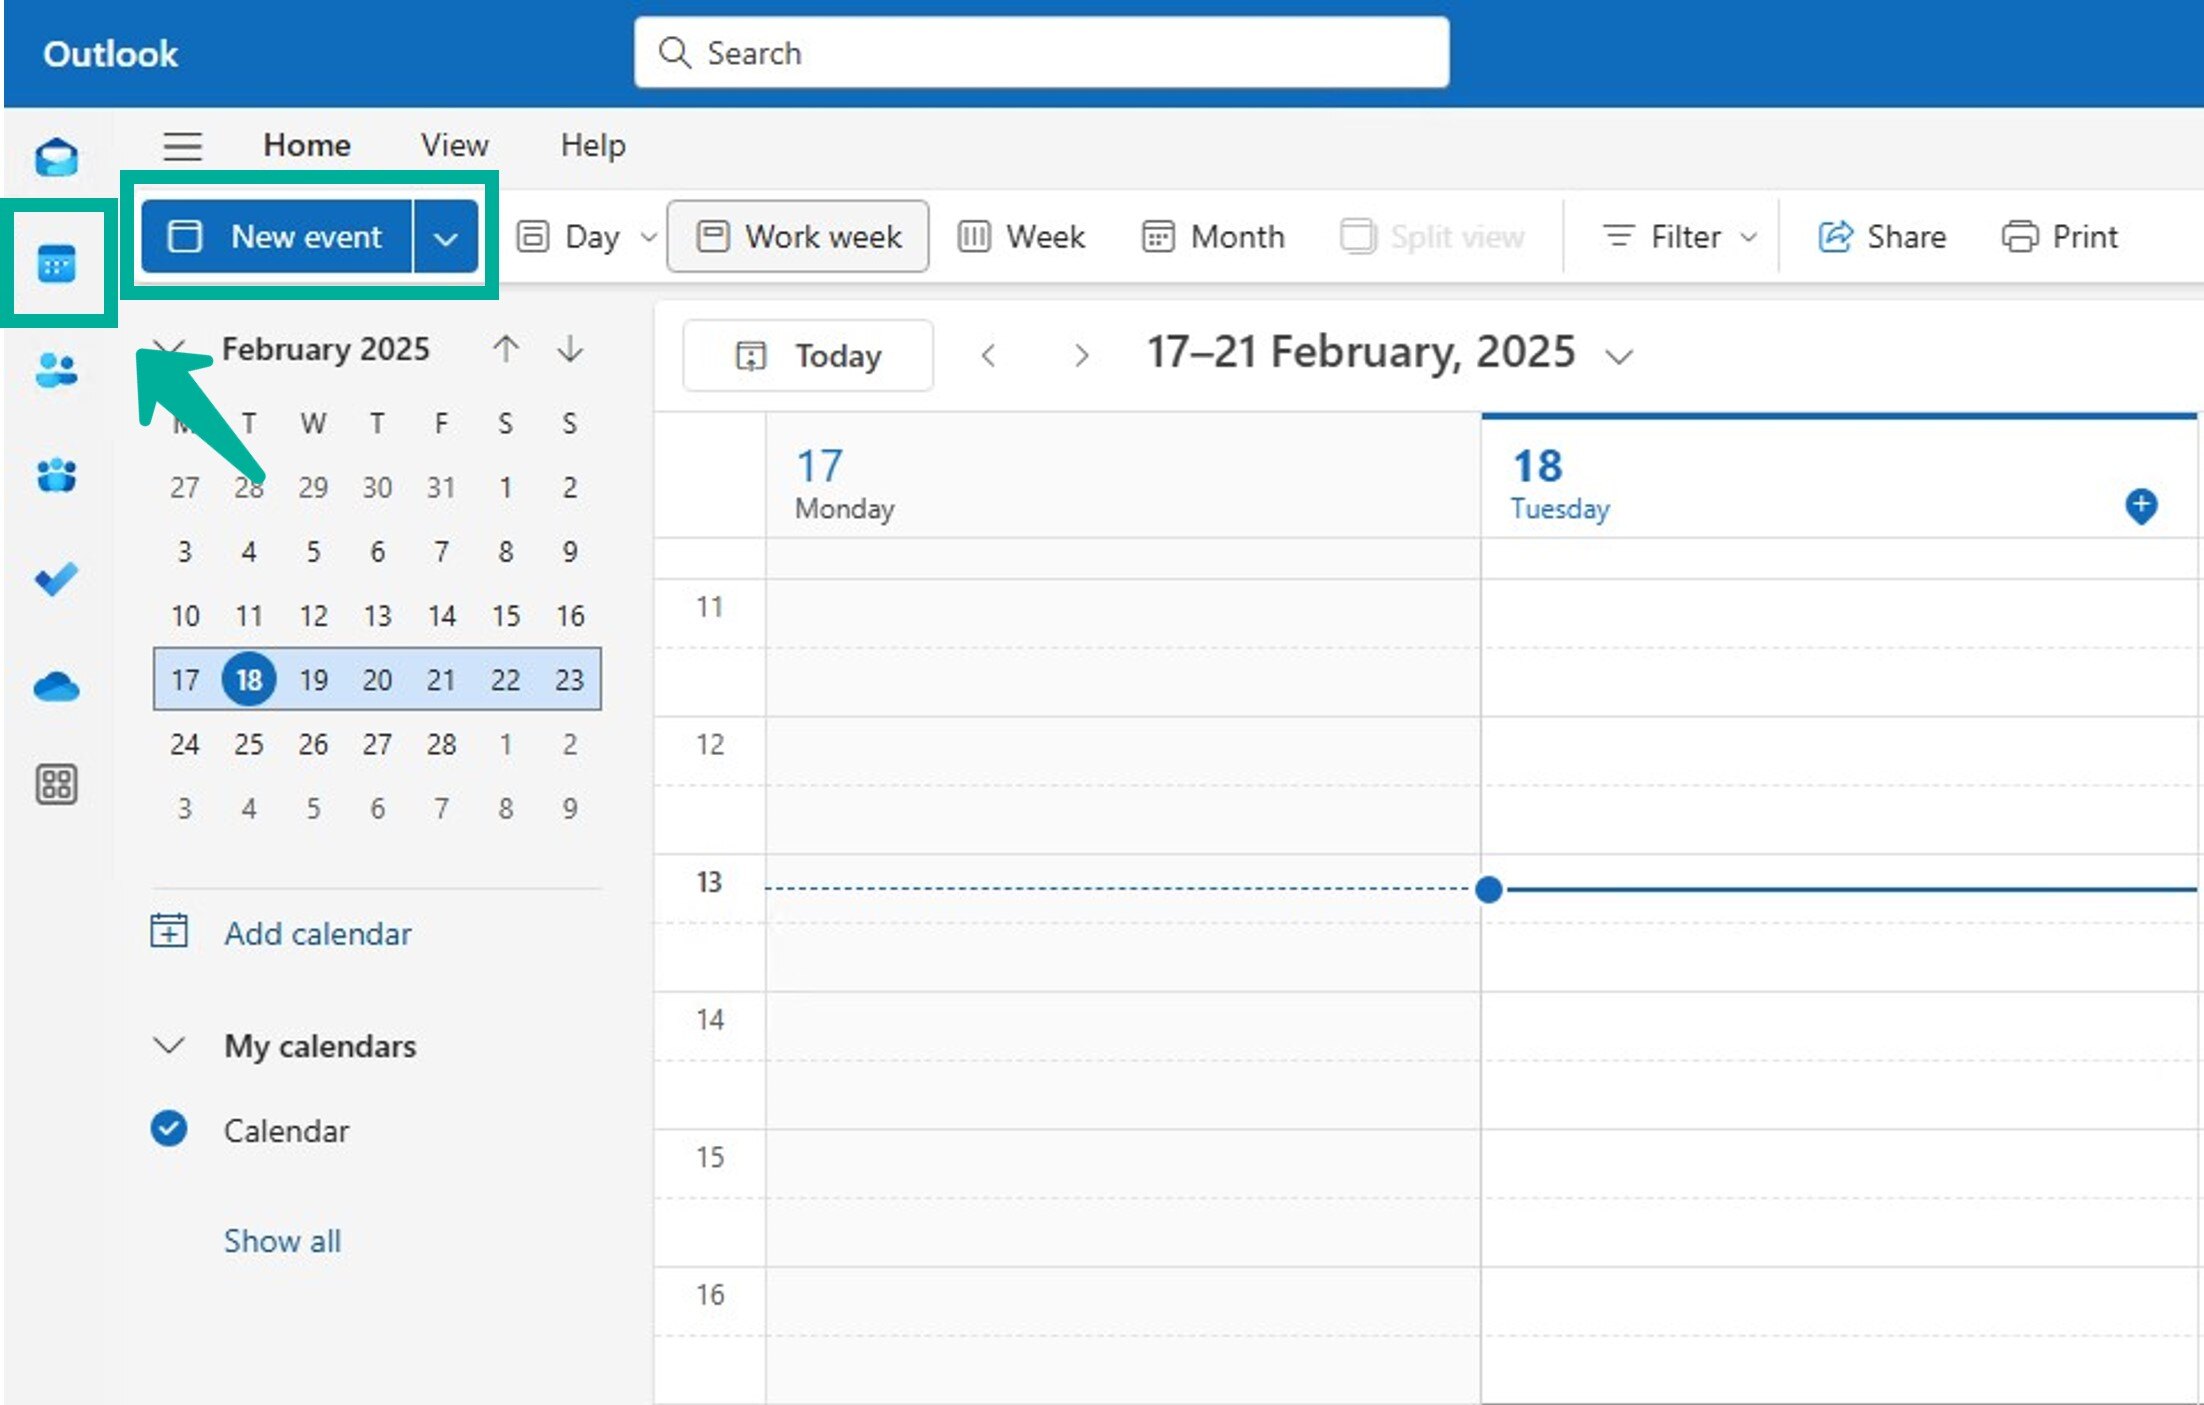Open the Groups icon in sidebar
2204x1405 pixels.
pos(56,475)
